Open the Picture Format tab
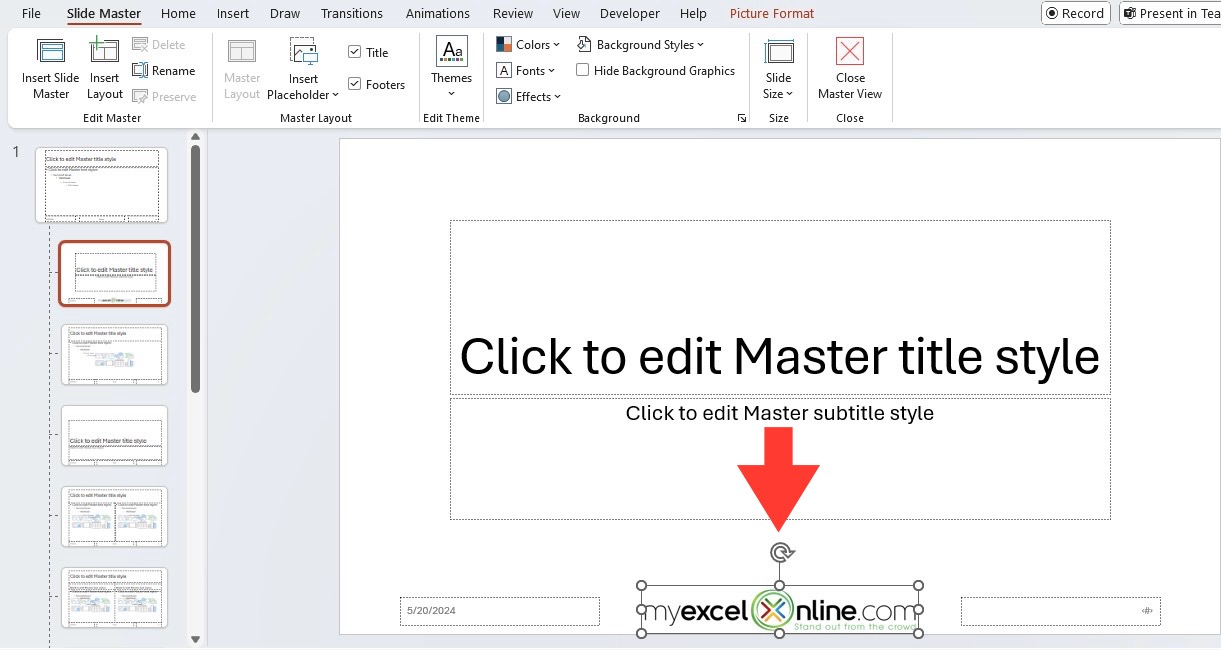The height and width of the screenshot is (650, 1221). (x=772, y=13)
